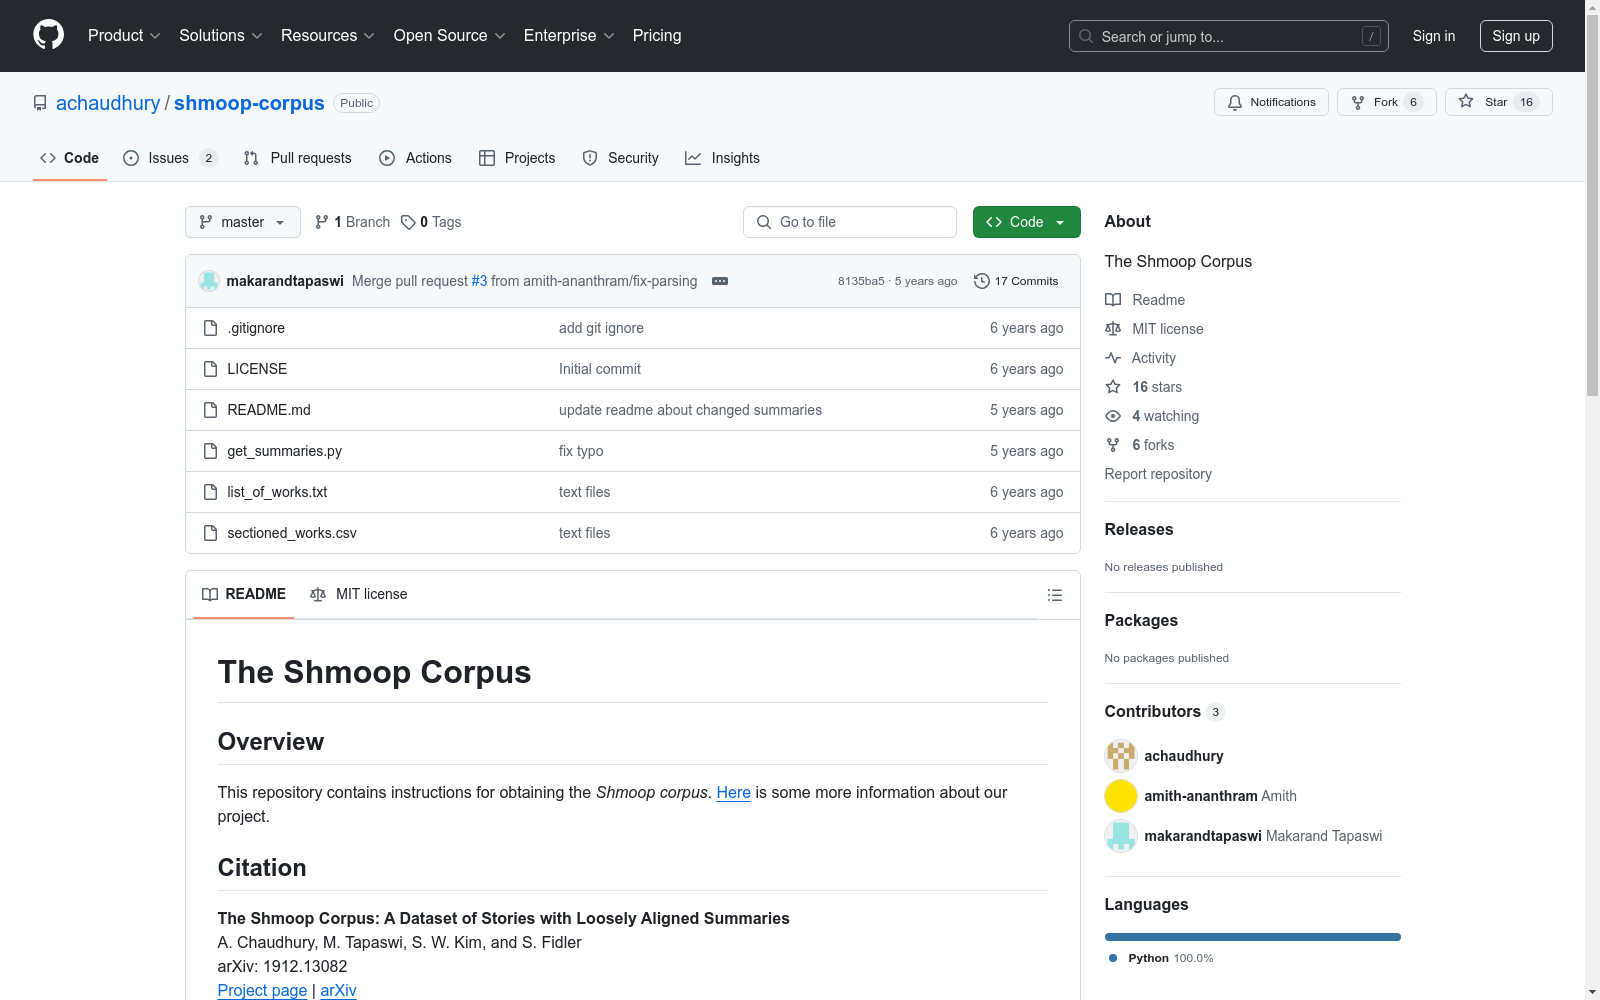
Task: Open sectioned_works.csv file
Action: coord(292,533)
